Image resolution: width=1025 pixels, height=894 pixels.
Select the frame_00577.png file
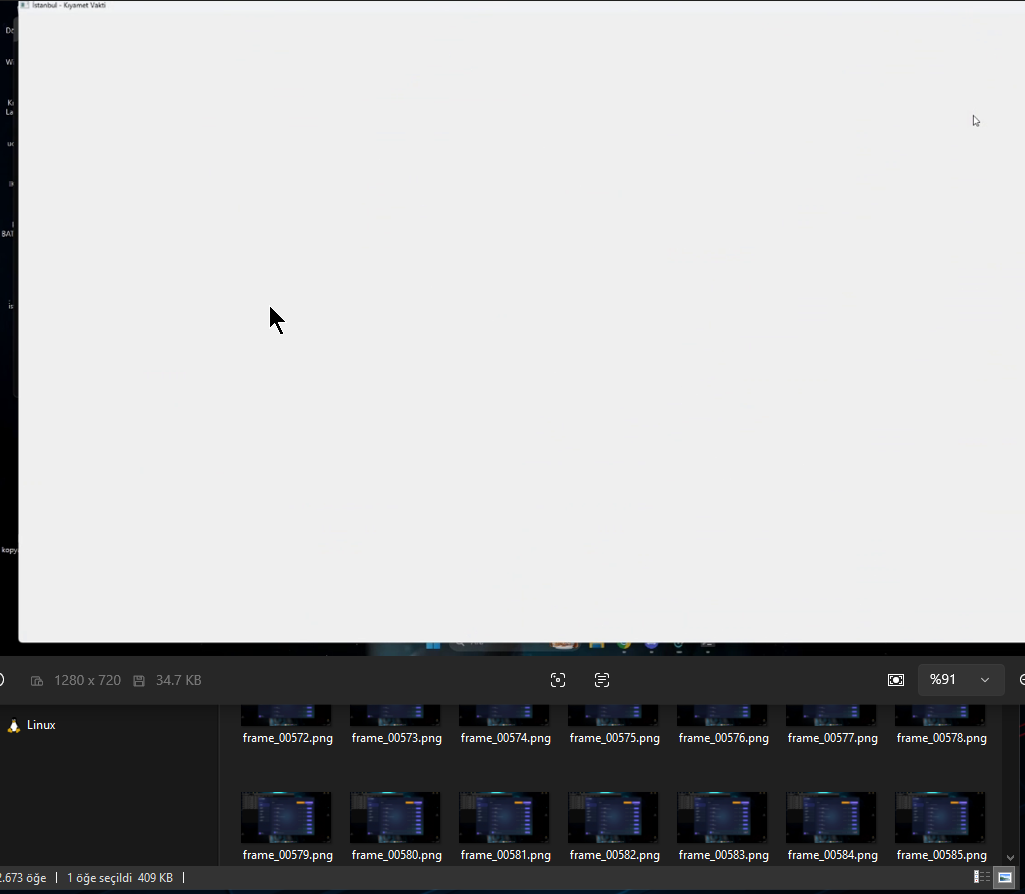pos(832,725)
